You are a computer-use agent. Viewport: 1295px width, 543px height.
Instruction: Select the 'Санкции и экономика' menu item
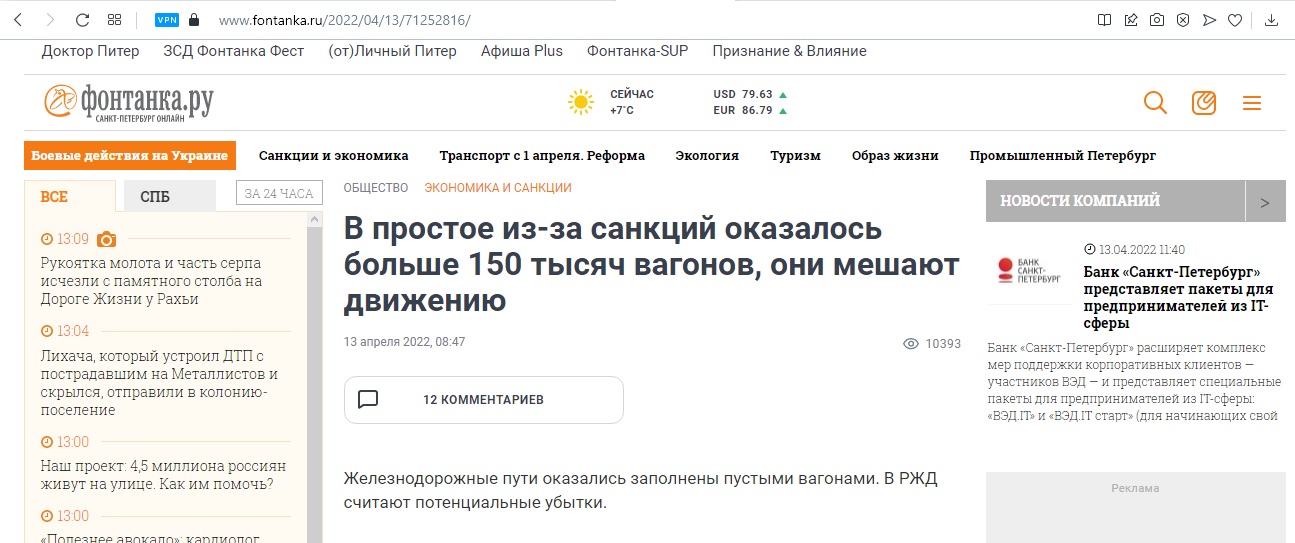[x=333, y=156]
